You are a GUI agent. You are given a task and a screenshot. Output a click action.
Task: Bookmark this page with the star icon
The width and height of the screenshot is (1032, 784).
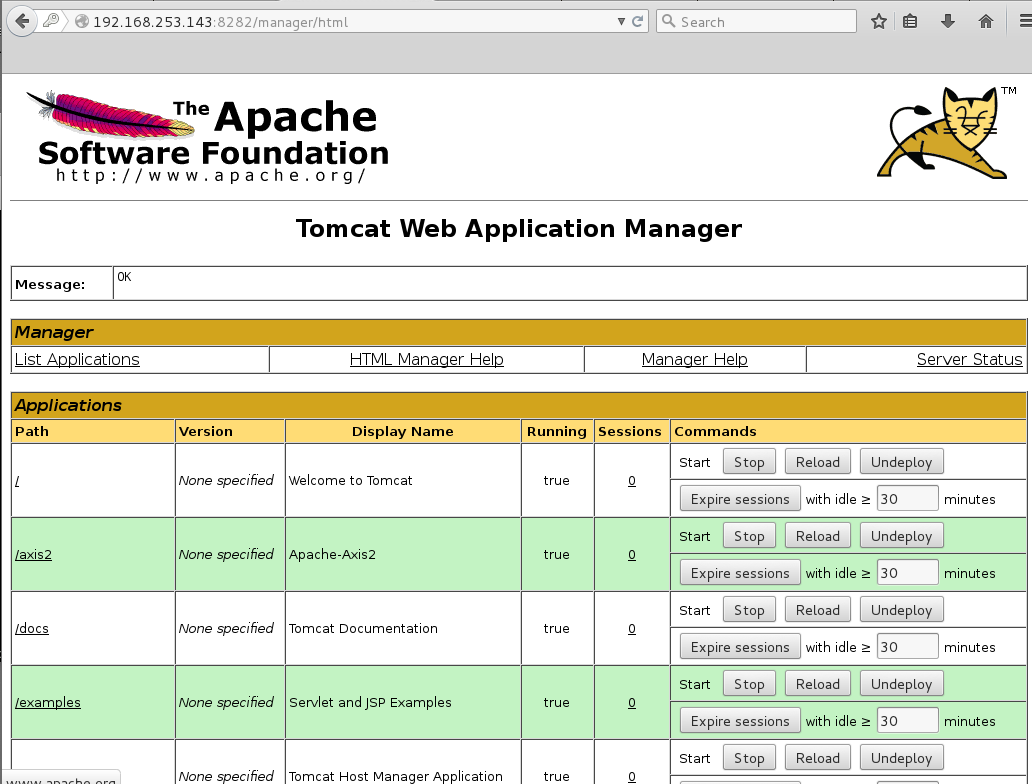pos(878,21)
